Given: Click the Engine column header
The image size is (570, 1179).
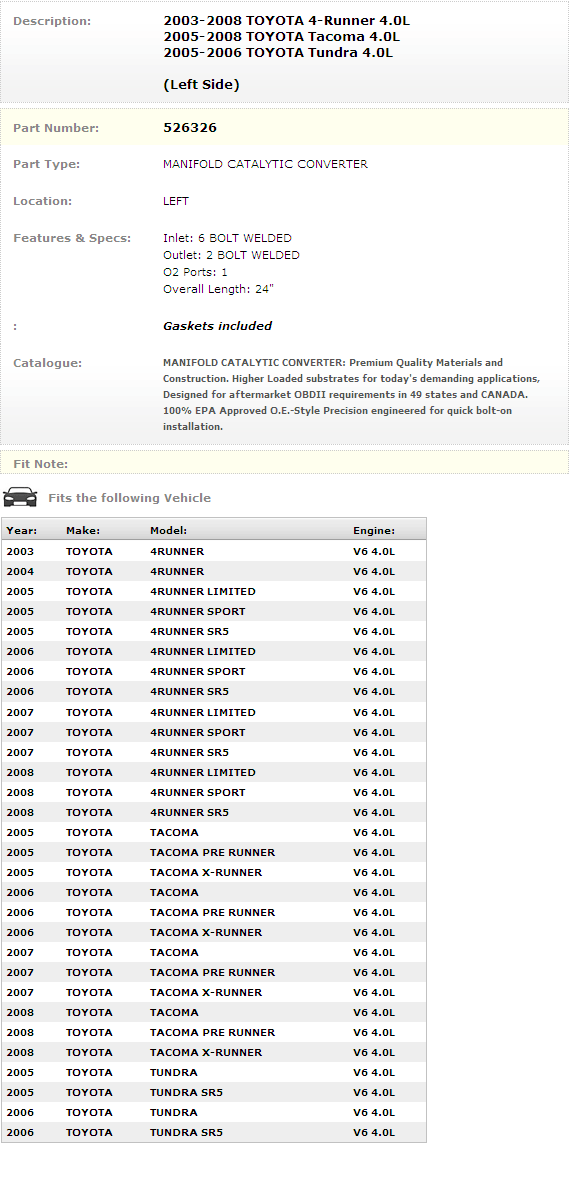Looking at the screenshot, I should tap(374, 530).
